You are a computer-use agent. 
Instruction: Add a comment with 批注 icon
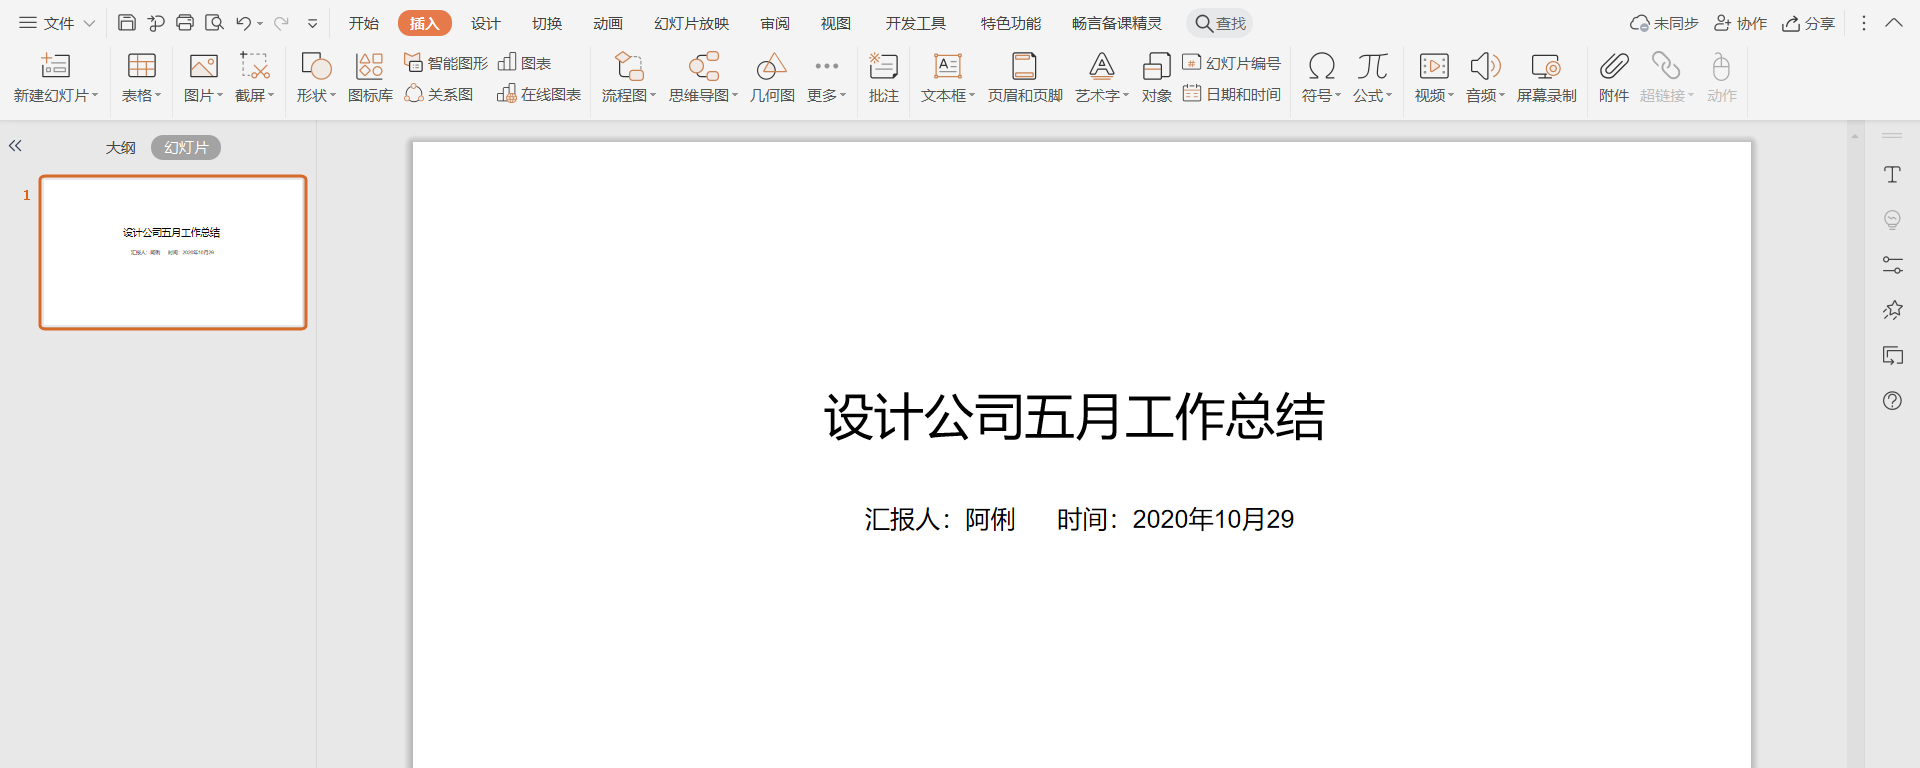coord(883,77)
